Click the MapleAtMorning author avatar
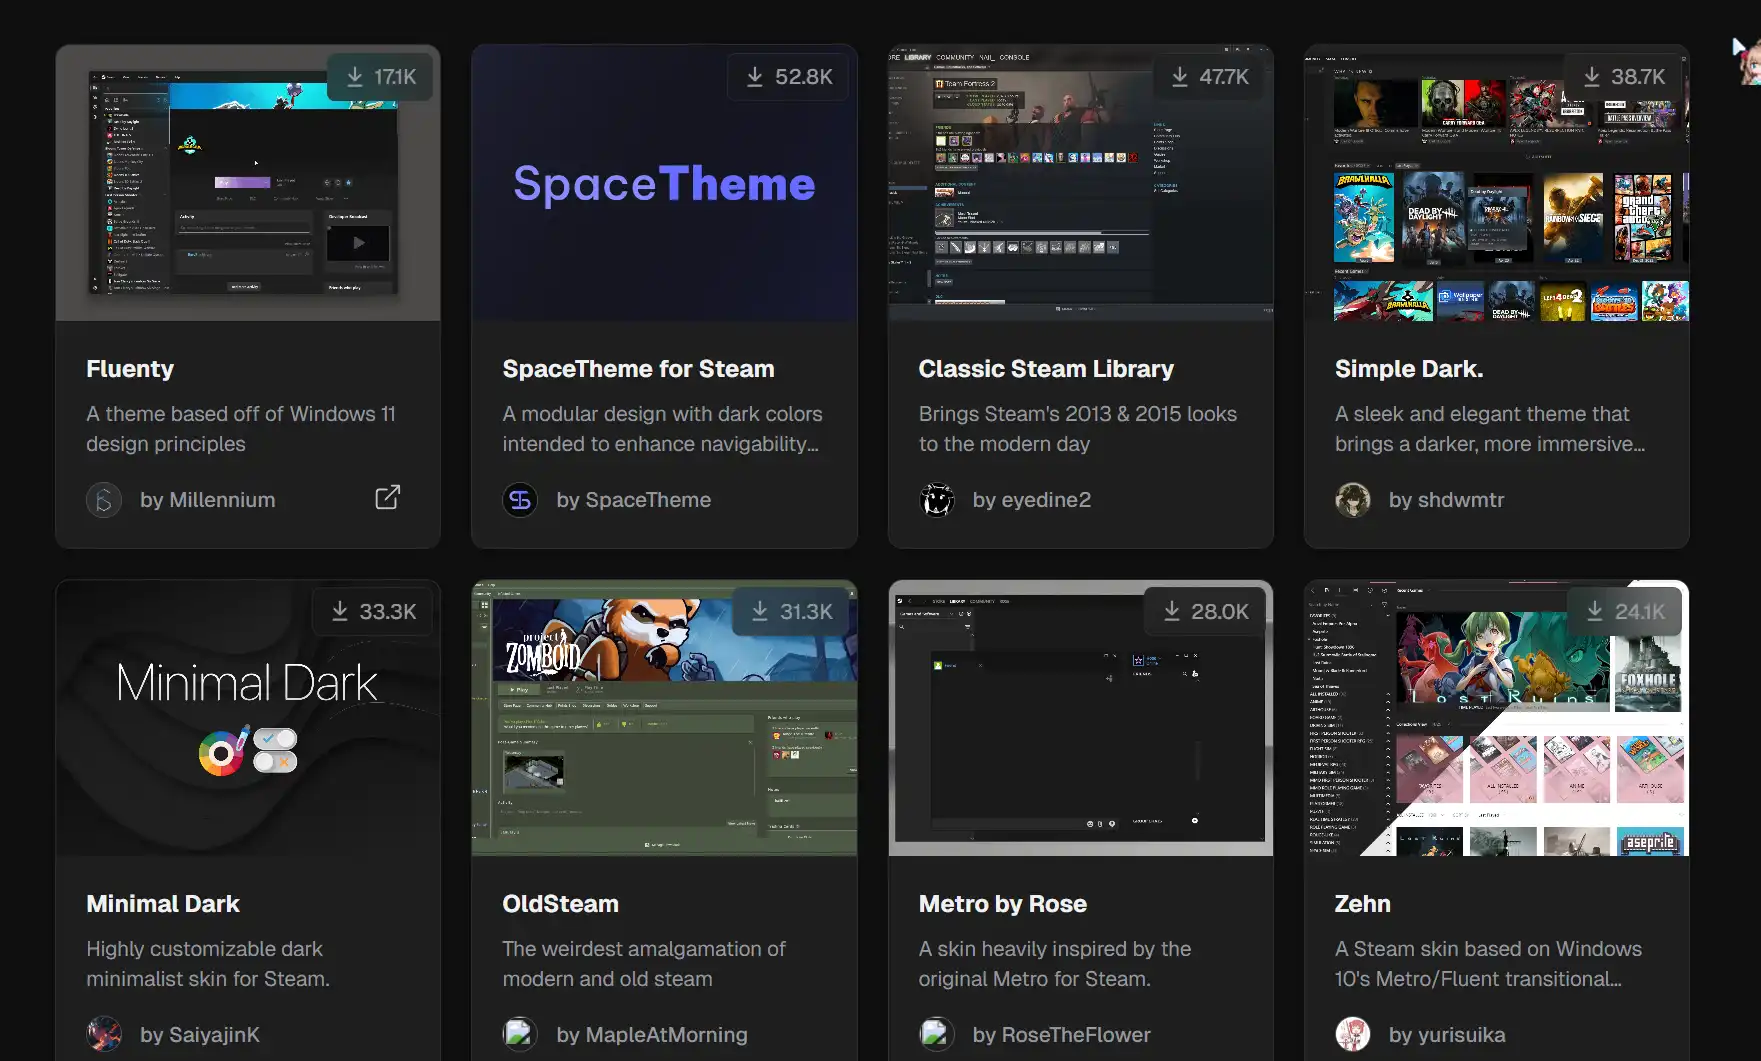The width and height of the screenshot is (1761, 1061). coord(520,1034)
